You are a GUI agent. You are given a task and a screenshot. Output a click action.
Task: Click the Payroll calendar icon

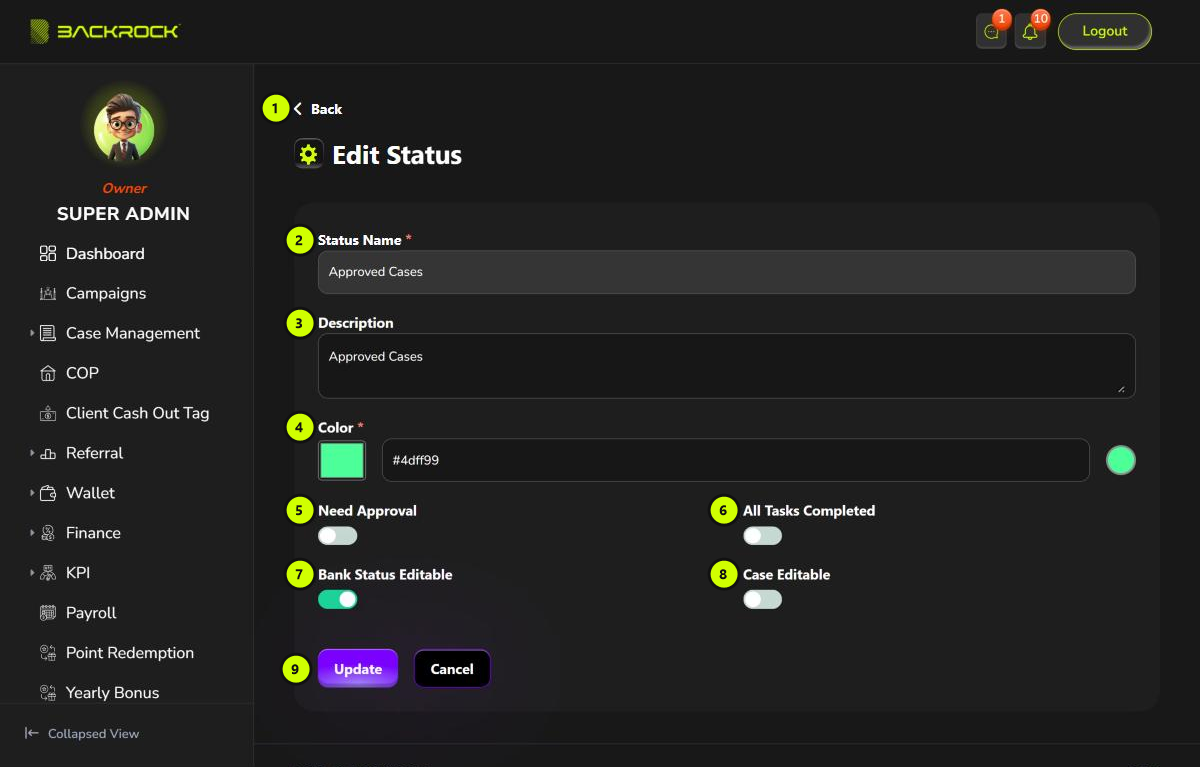[48, 614]
